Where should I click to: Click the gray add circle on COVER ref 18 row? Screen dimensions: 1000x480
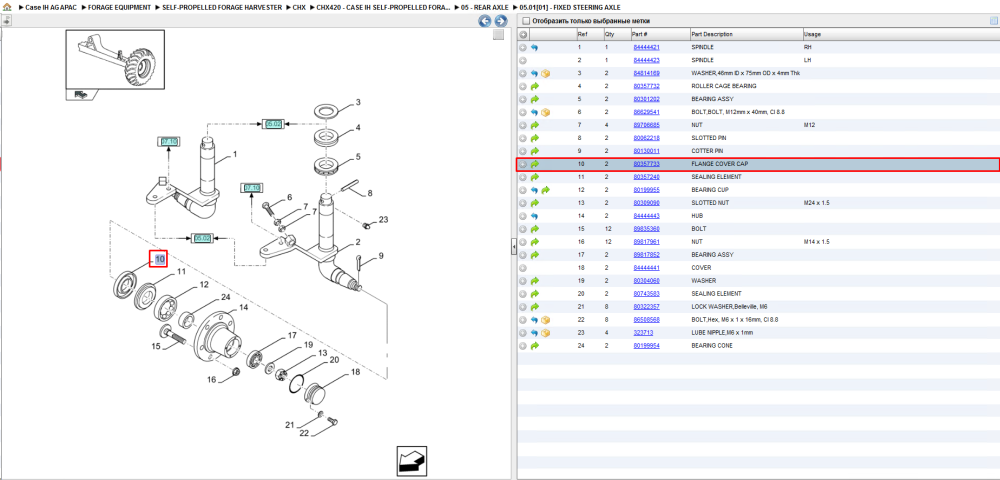[523, 268]
